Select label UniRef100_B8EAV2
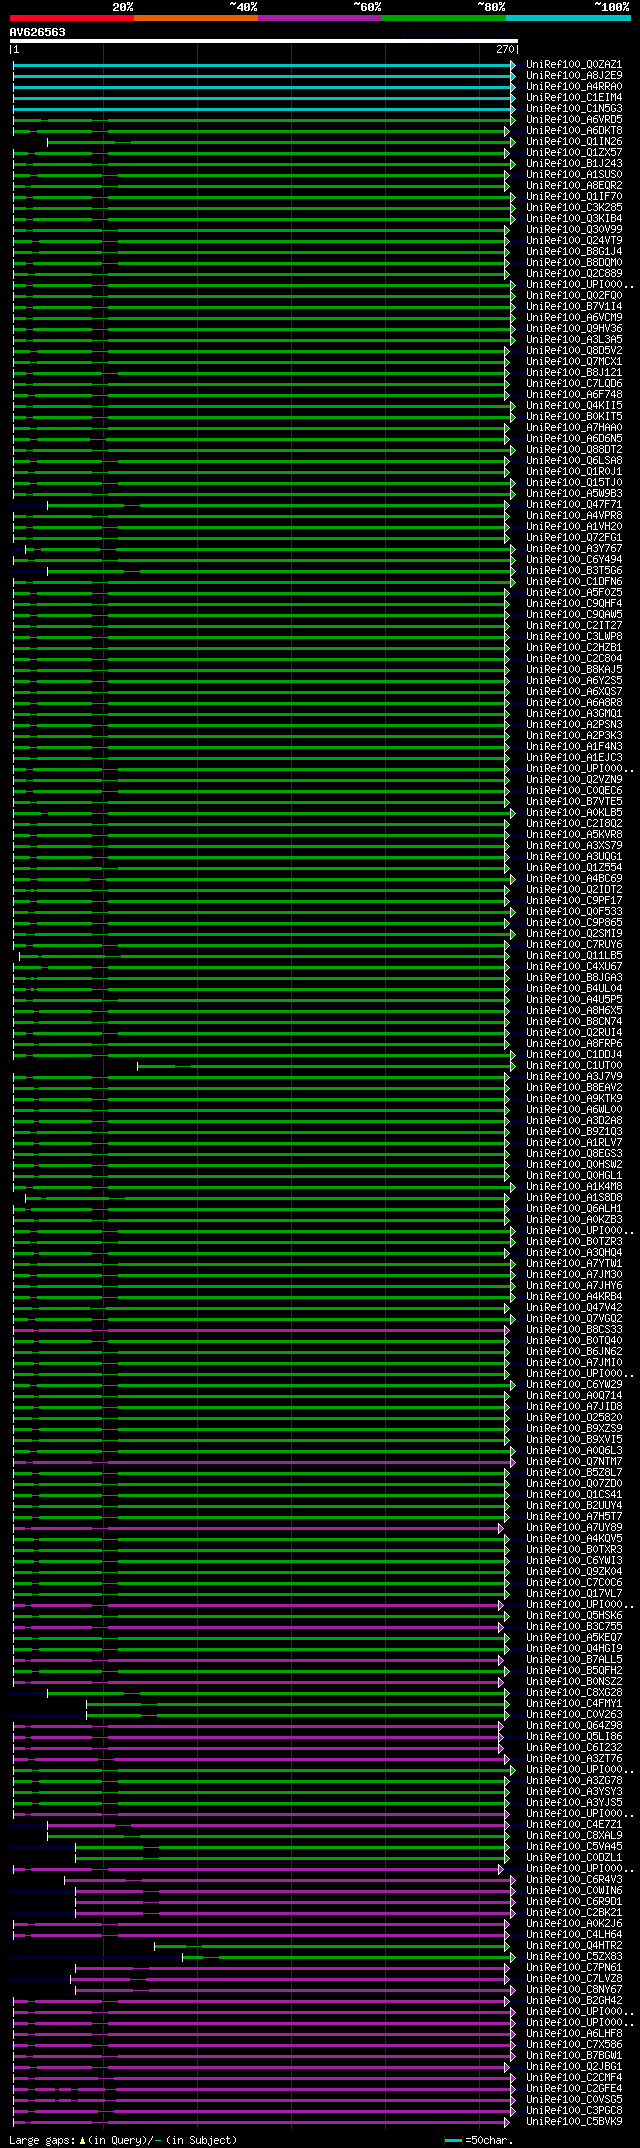 574,1087
